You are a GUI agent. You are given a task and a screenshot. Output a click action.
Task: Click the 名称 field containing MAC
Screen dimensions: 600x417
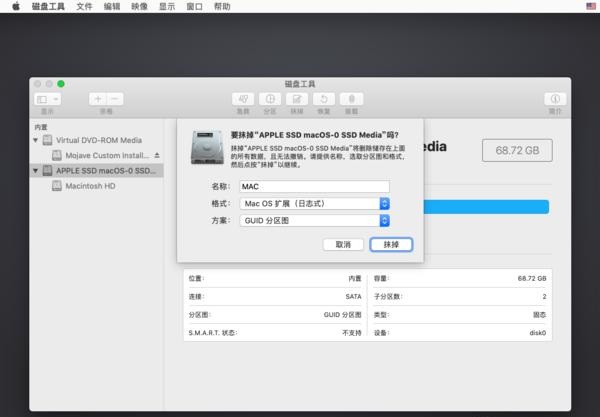(315, 187)
